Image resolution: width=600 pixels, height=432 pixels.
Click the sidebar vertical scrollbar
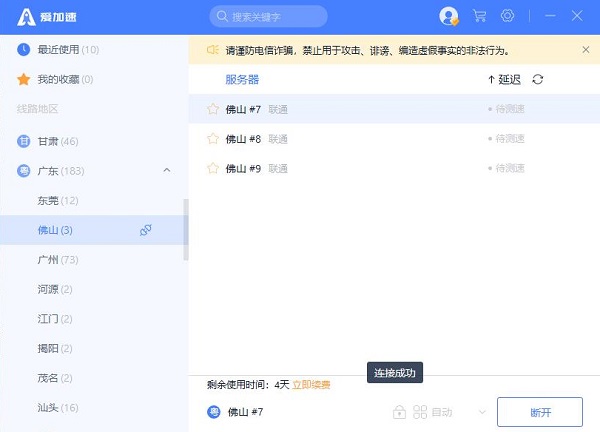point(185,230)
